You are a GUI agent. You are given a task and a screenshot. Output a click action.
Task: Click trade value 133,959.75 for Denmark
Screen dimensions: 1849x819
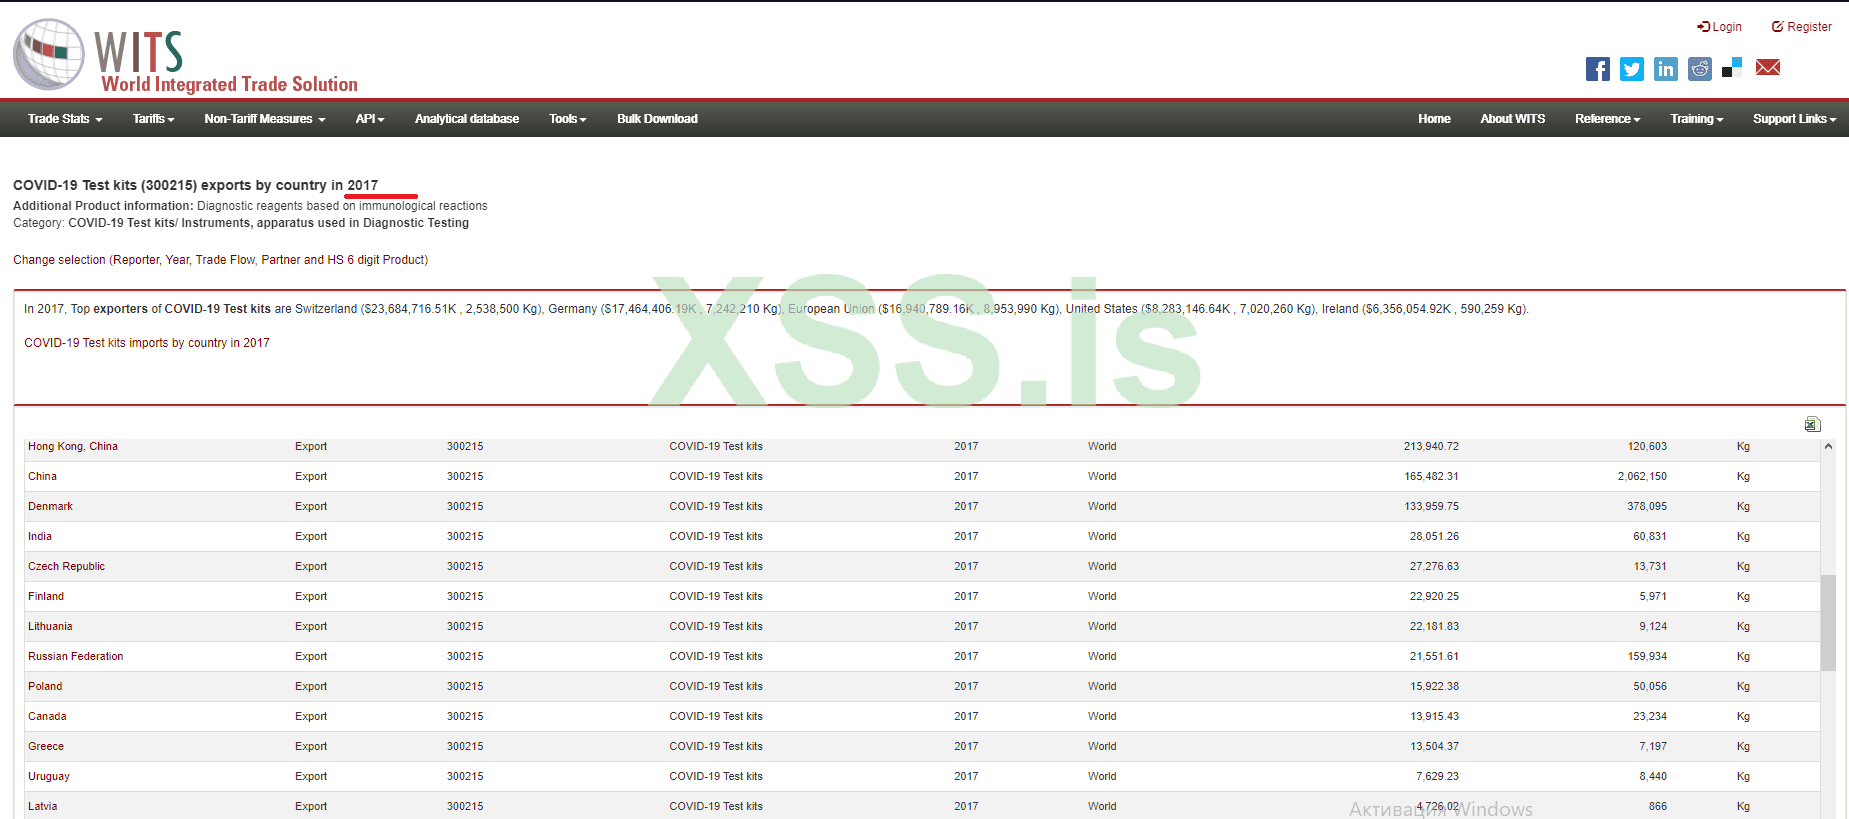pos(1431,507)
